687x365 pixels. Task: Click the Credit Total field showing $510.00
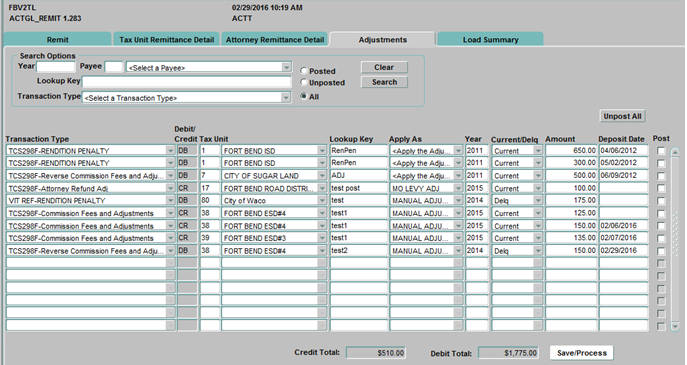point(375,353)
